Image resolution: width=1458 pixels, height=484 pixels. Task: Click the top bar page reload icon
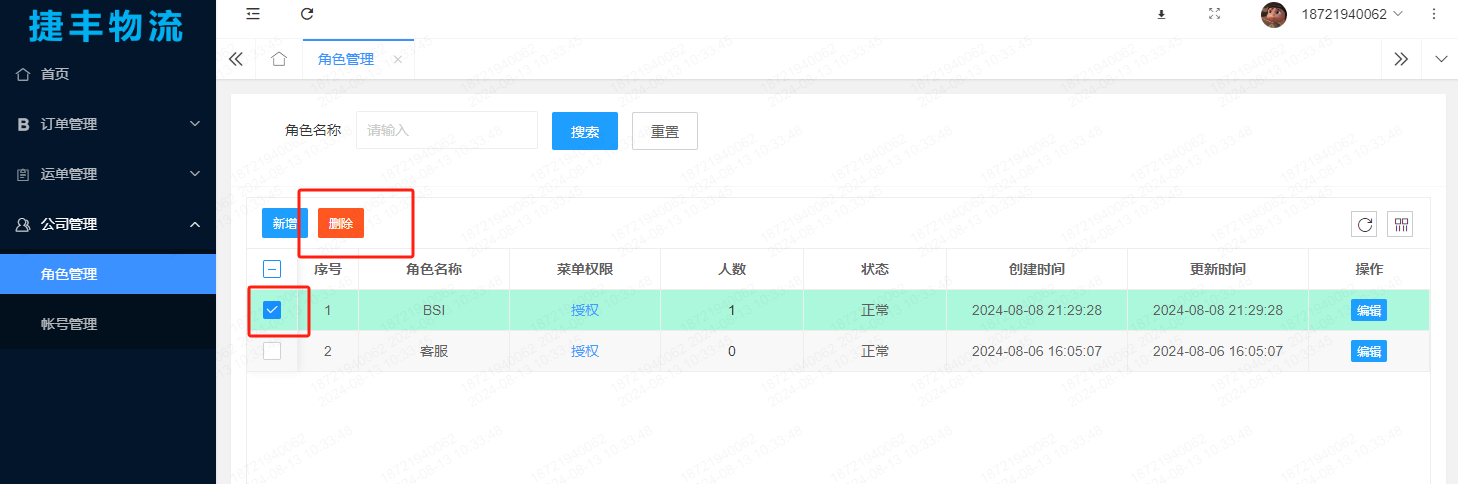[307, 13]
